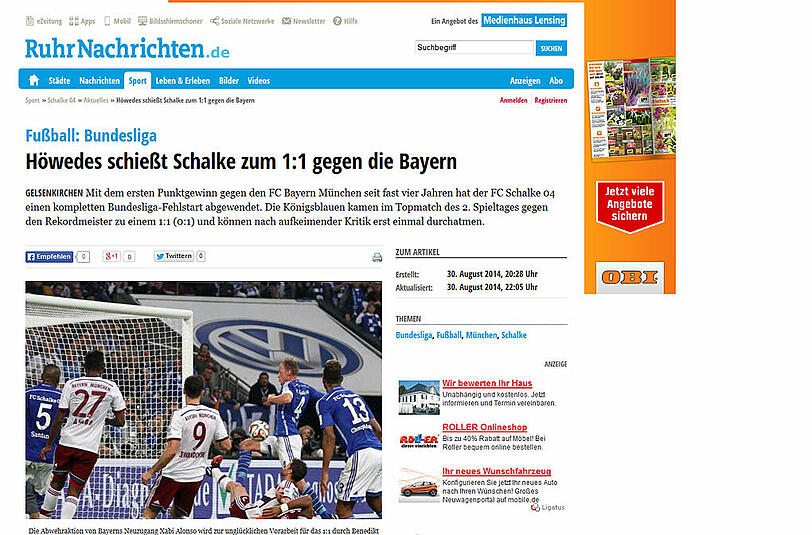Open the Bilder menu item
This screenshot has width=812, height=535.
229,81
